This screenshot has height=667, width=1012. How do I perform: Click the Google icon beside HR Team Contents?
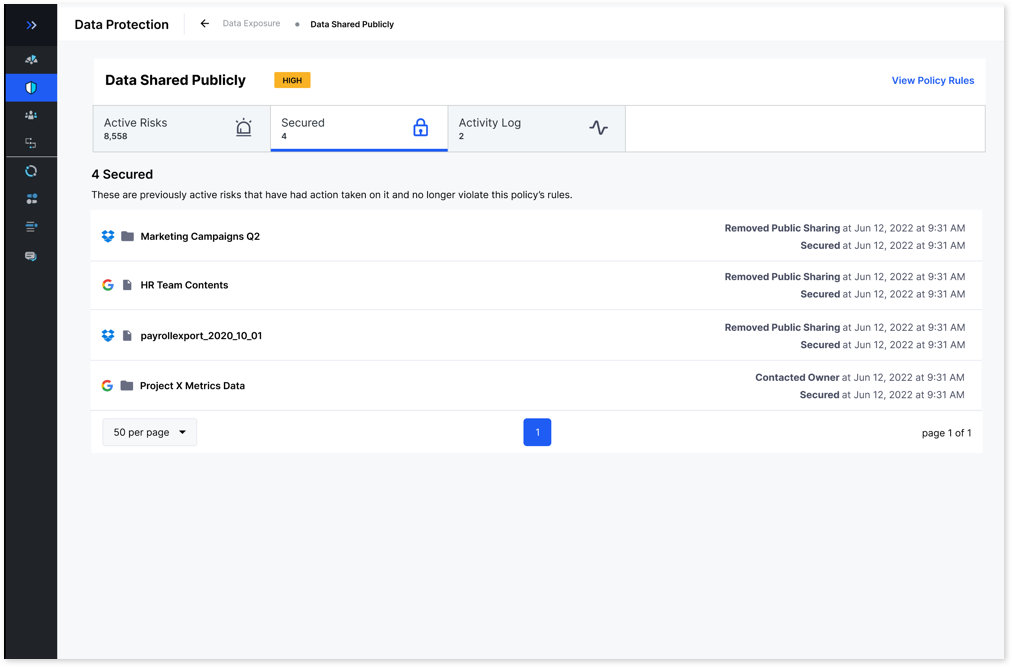(108, 285)
